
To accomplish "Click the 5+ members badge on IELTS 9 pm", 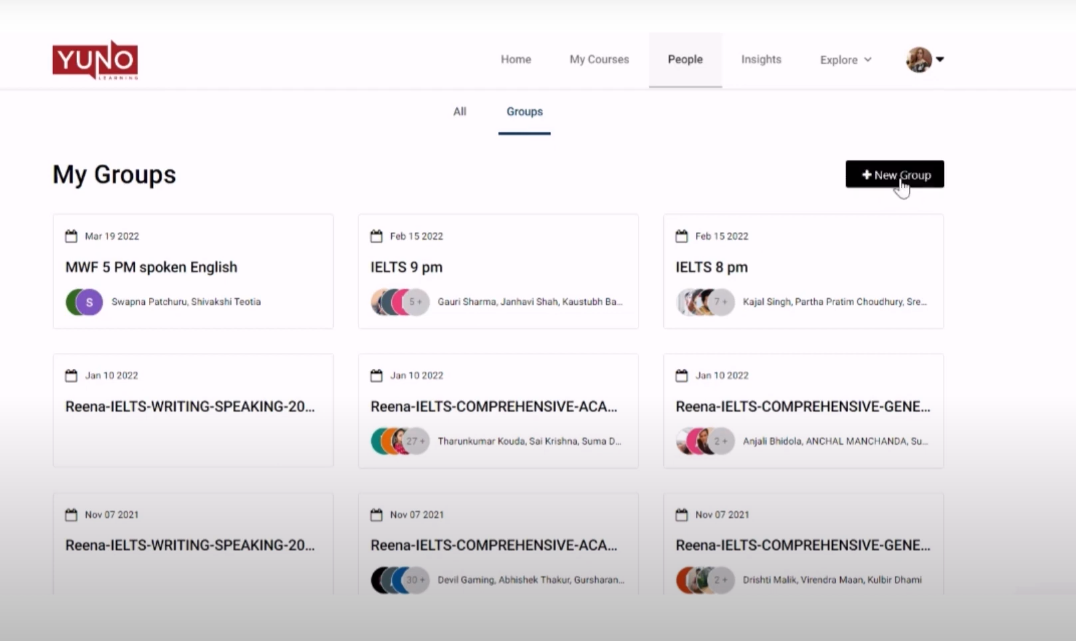I will point(416,302).
